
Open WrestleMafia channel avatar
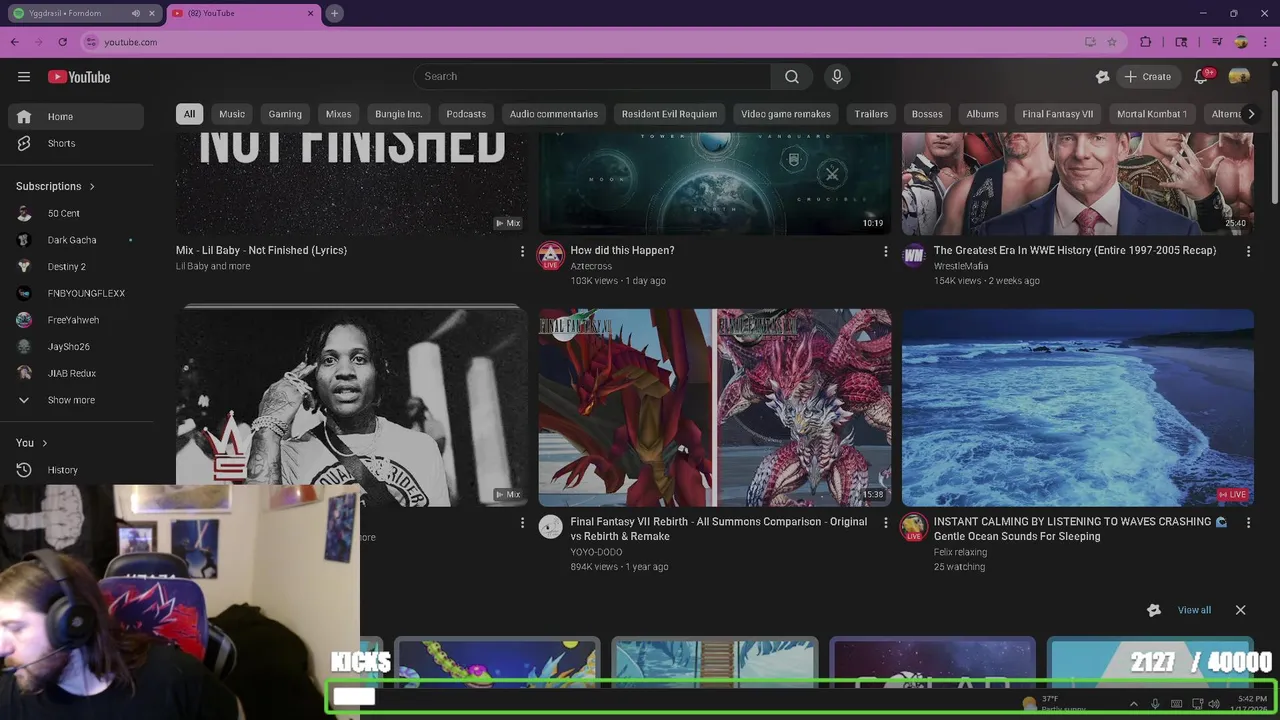pyautogui.click(x=914, y=256)
